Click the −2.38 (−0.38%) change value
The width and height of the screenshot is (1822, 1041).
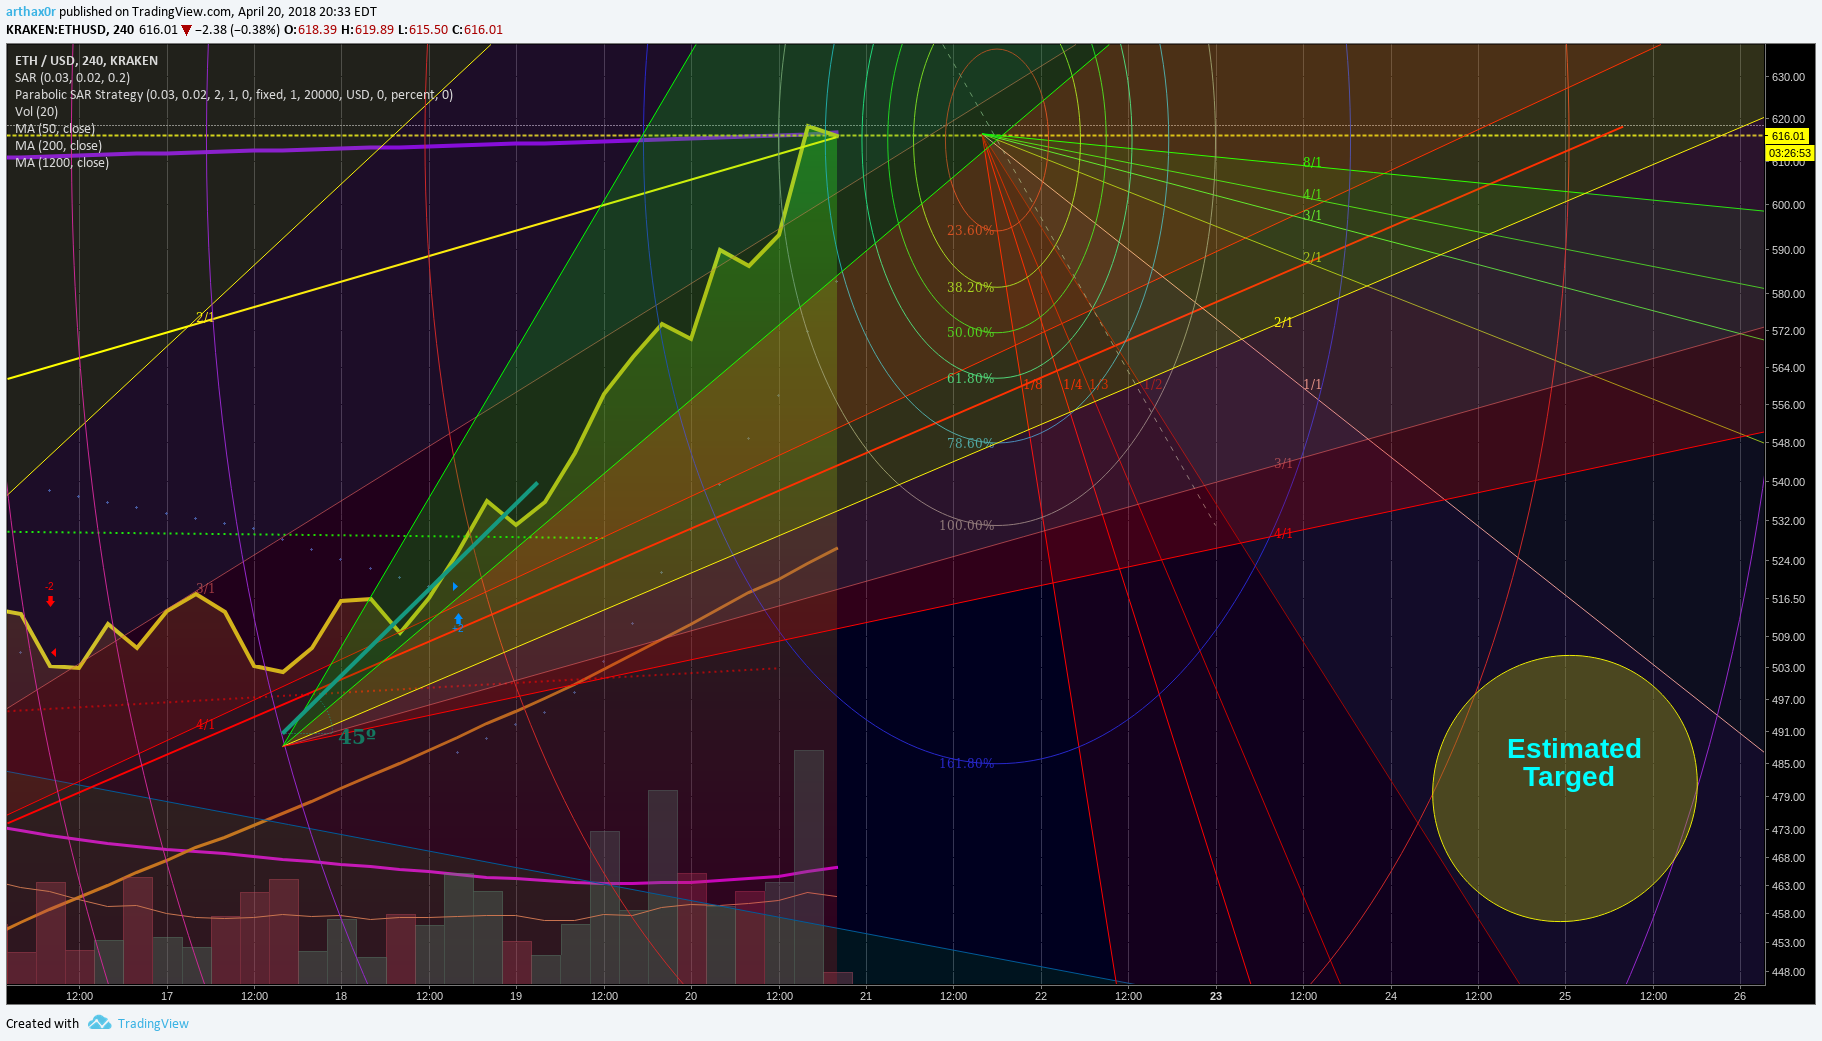(238, 30)
